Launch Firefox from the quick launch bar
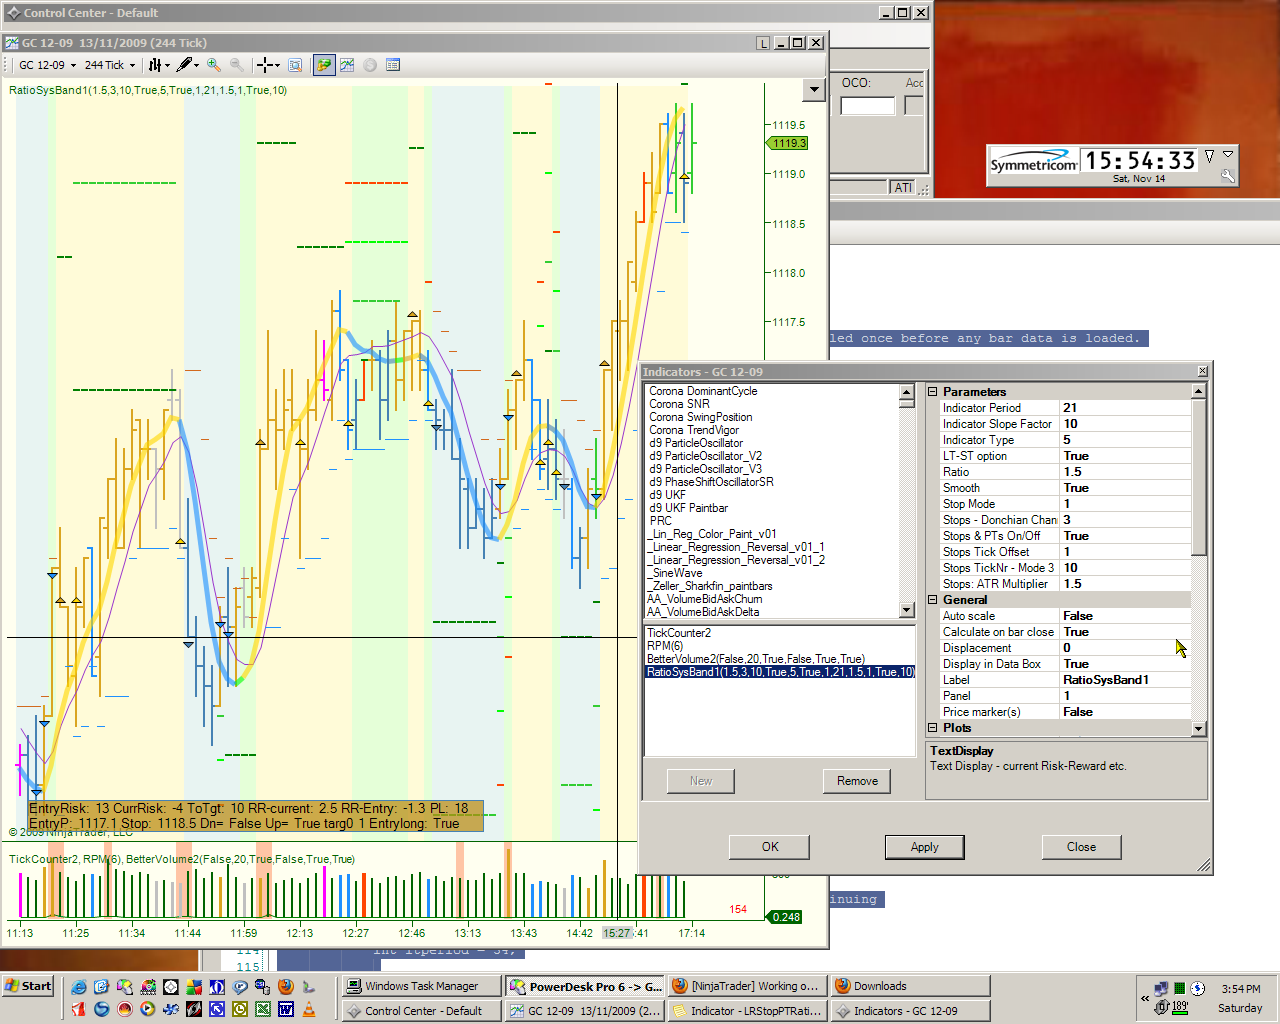 pyautogui.click(x=286, y=987)
